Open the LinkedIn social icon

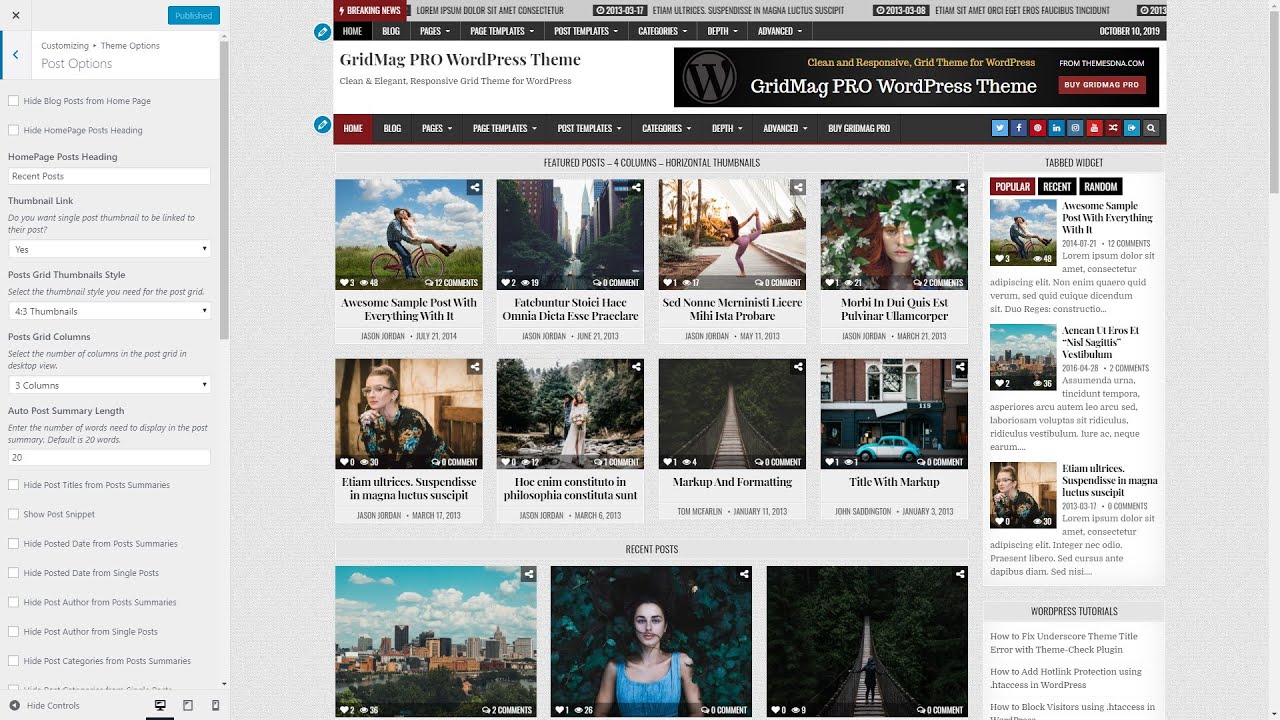1056,128
